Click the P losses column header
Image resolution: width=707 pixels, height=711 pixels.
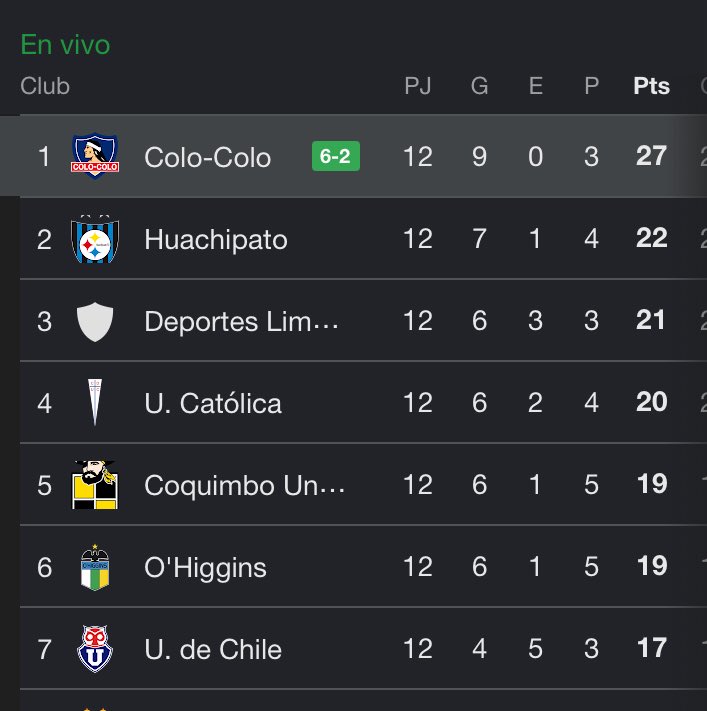591,86
